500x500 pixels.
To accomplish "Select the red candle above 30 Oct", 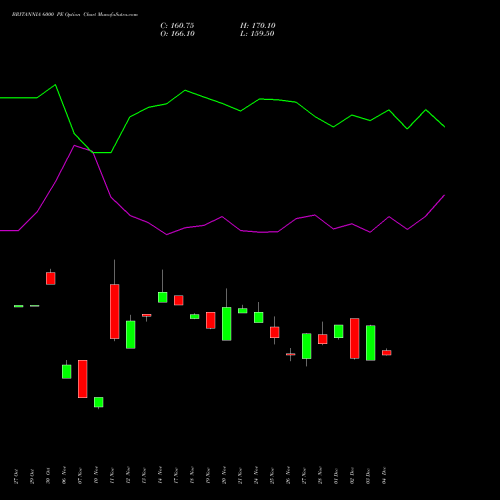I will pos(51,278).
